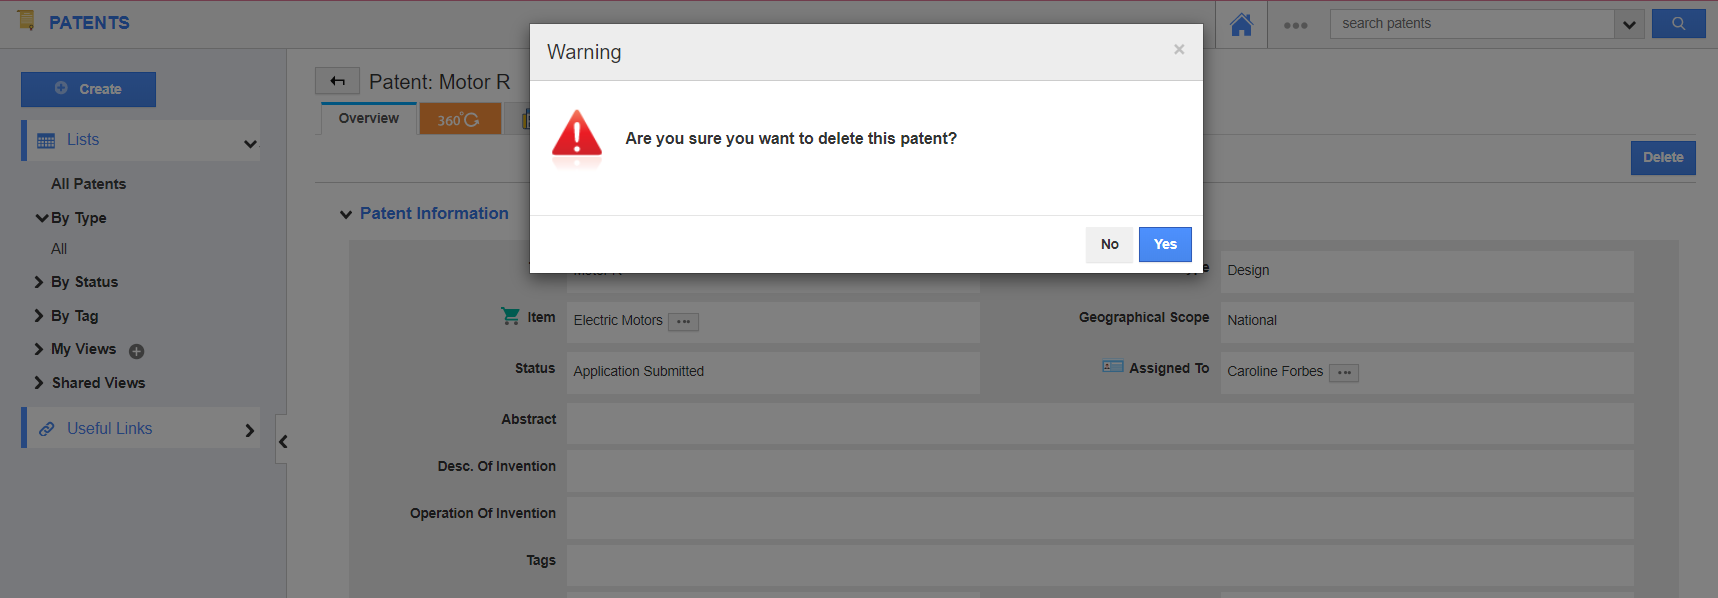Click the home icon in header
The height and width of the screenshot is (598, 1718).
pos(1241,24)
